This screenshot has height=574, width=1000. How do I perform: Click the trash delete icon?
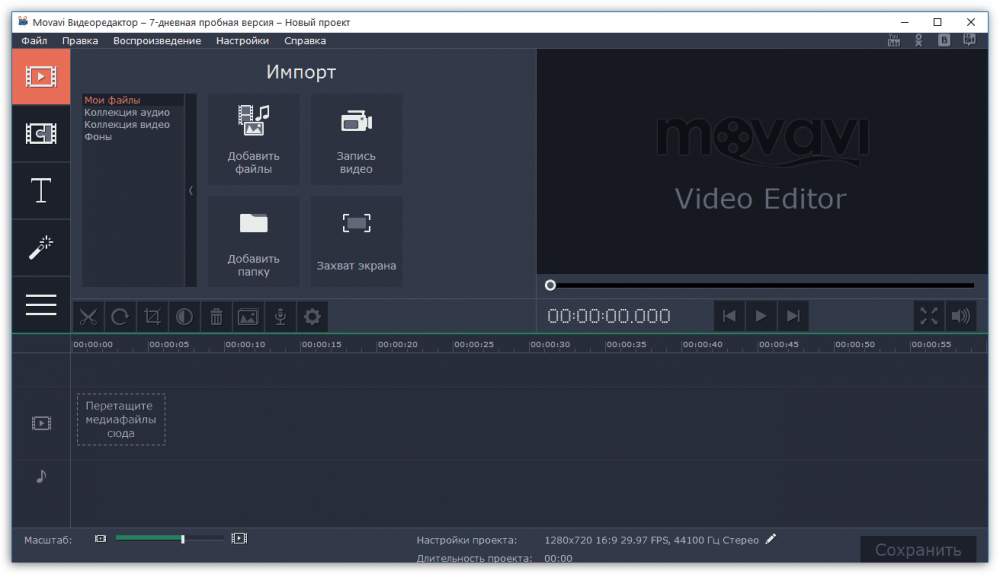pyautogui.click(x=216, y=317)
